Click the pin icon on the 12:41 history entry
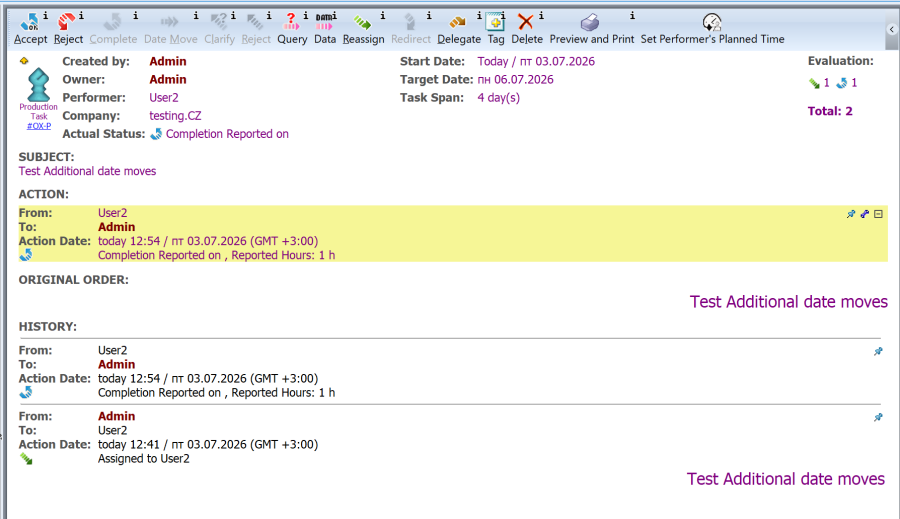 [878, 417]
